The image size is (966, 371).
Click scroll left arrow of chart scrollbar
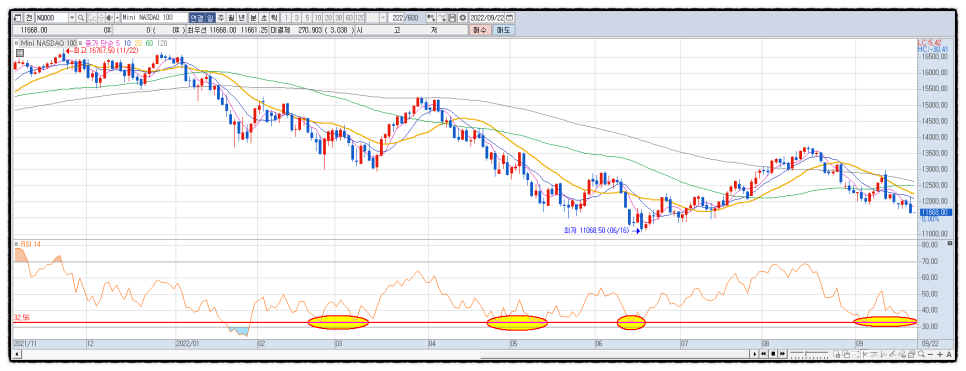(x=17, y=354)
